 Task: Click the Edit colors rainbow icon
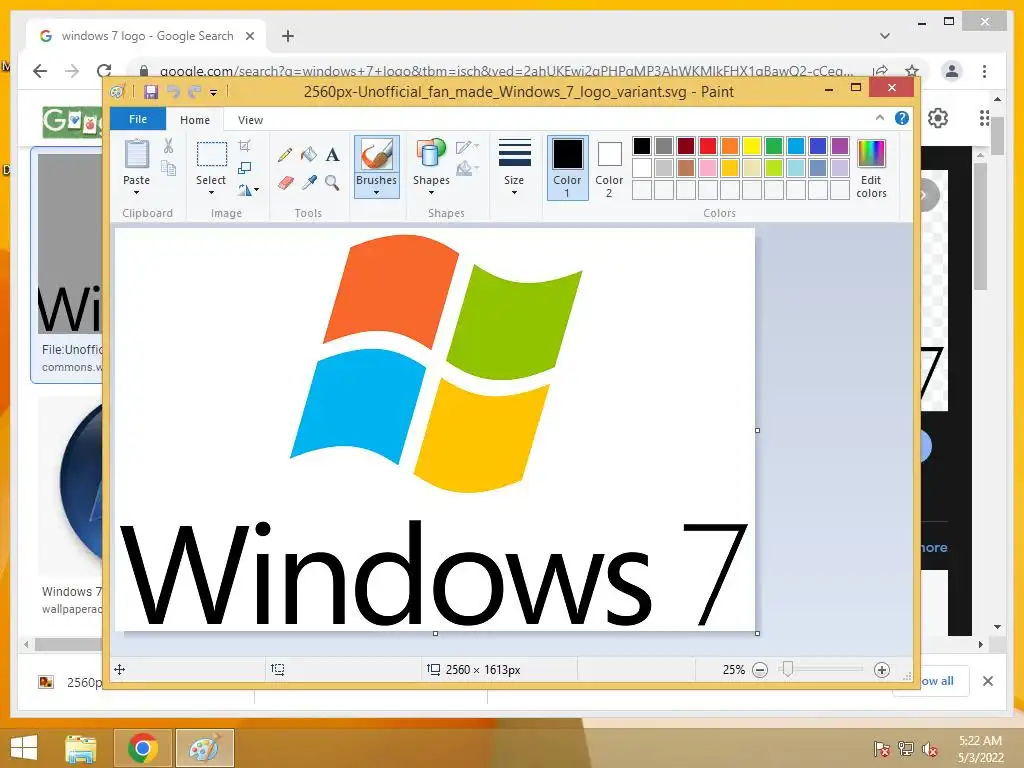point(871,154)
